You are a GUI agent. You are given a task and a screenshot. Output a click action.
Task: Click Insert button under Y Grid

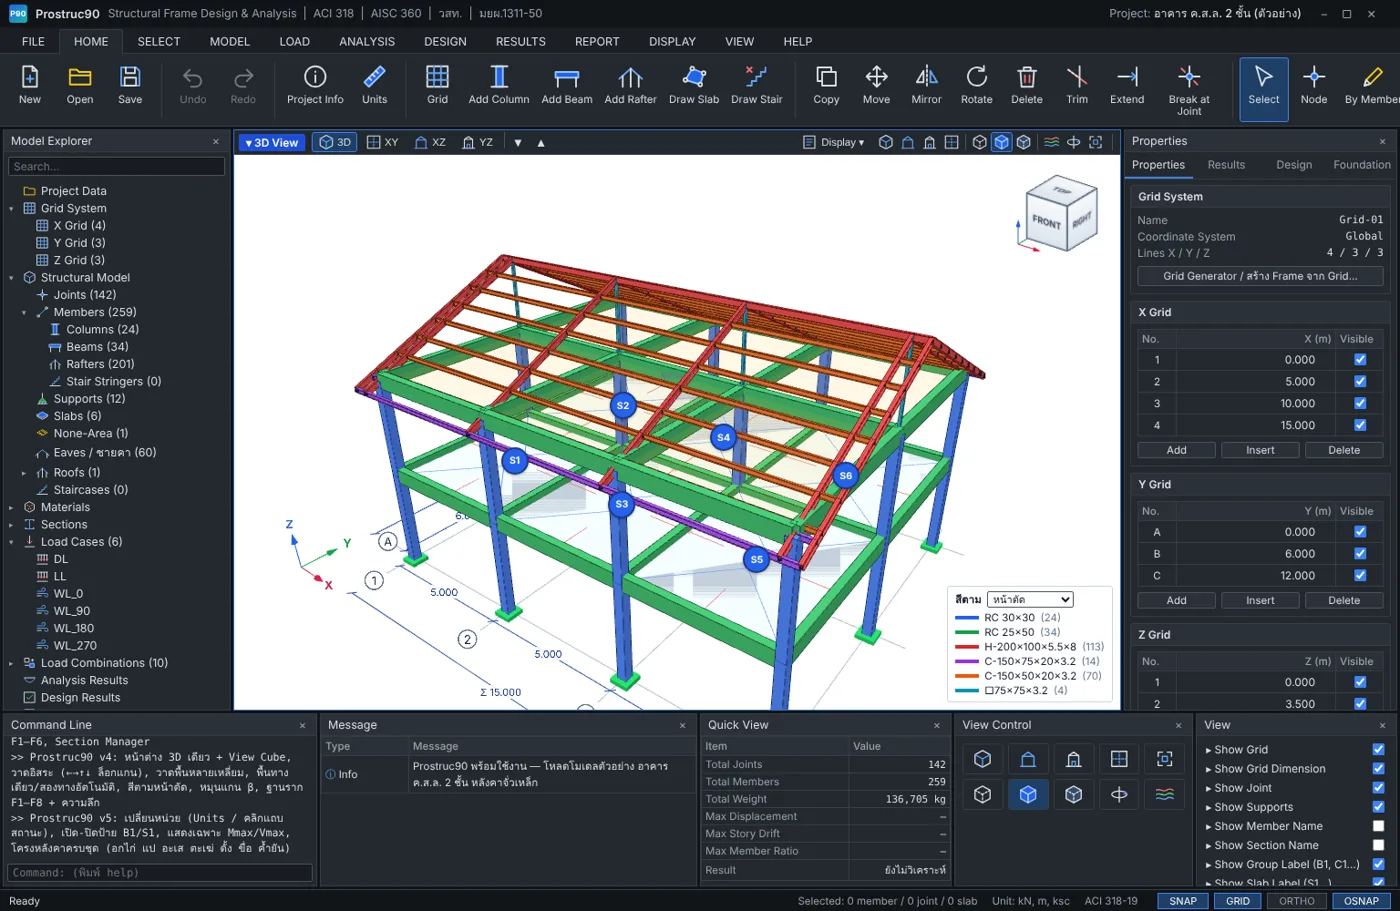tap(1260, 600)
